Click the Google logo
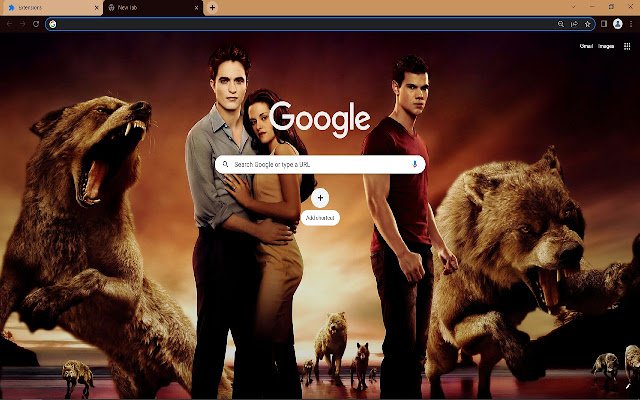Image resolution: width=640 pixels, height=400 pixels. pyautogui.click(x=320, y=119)
